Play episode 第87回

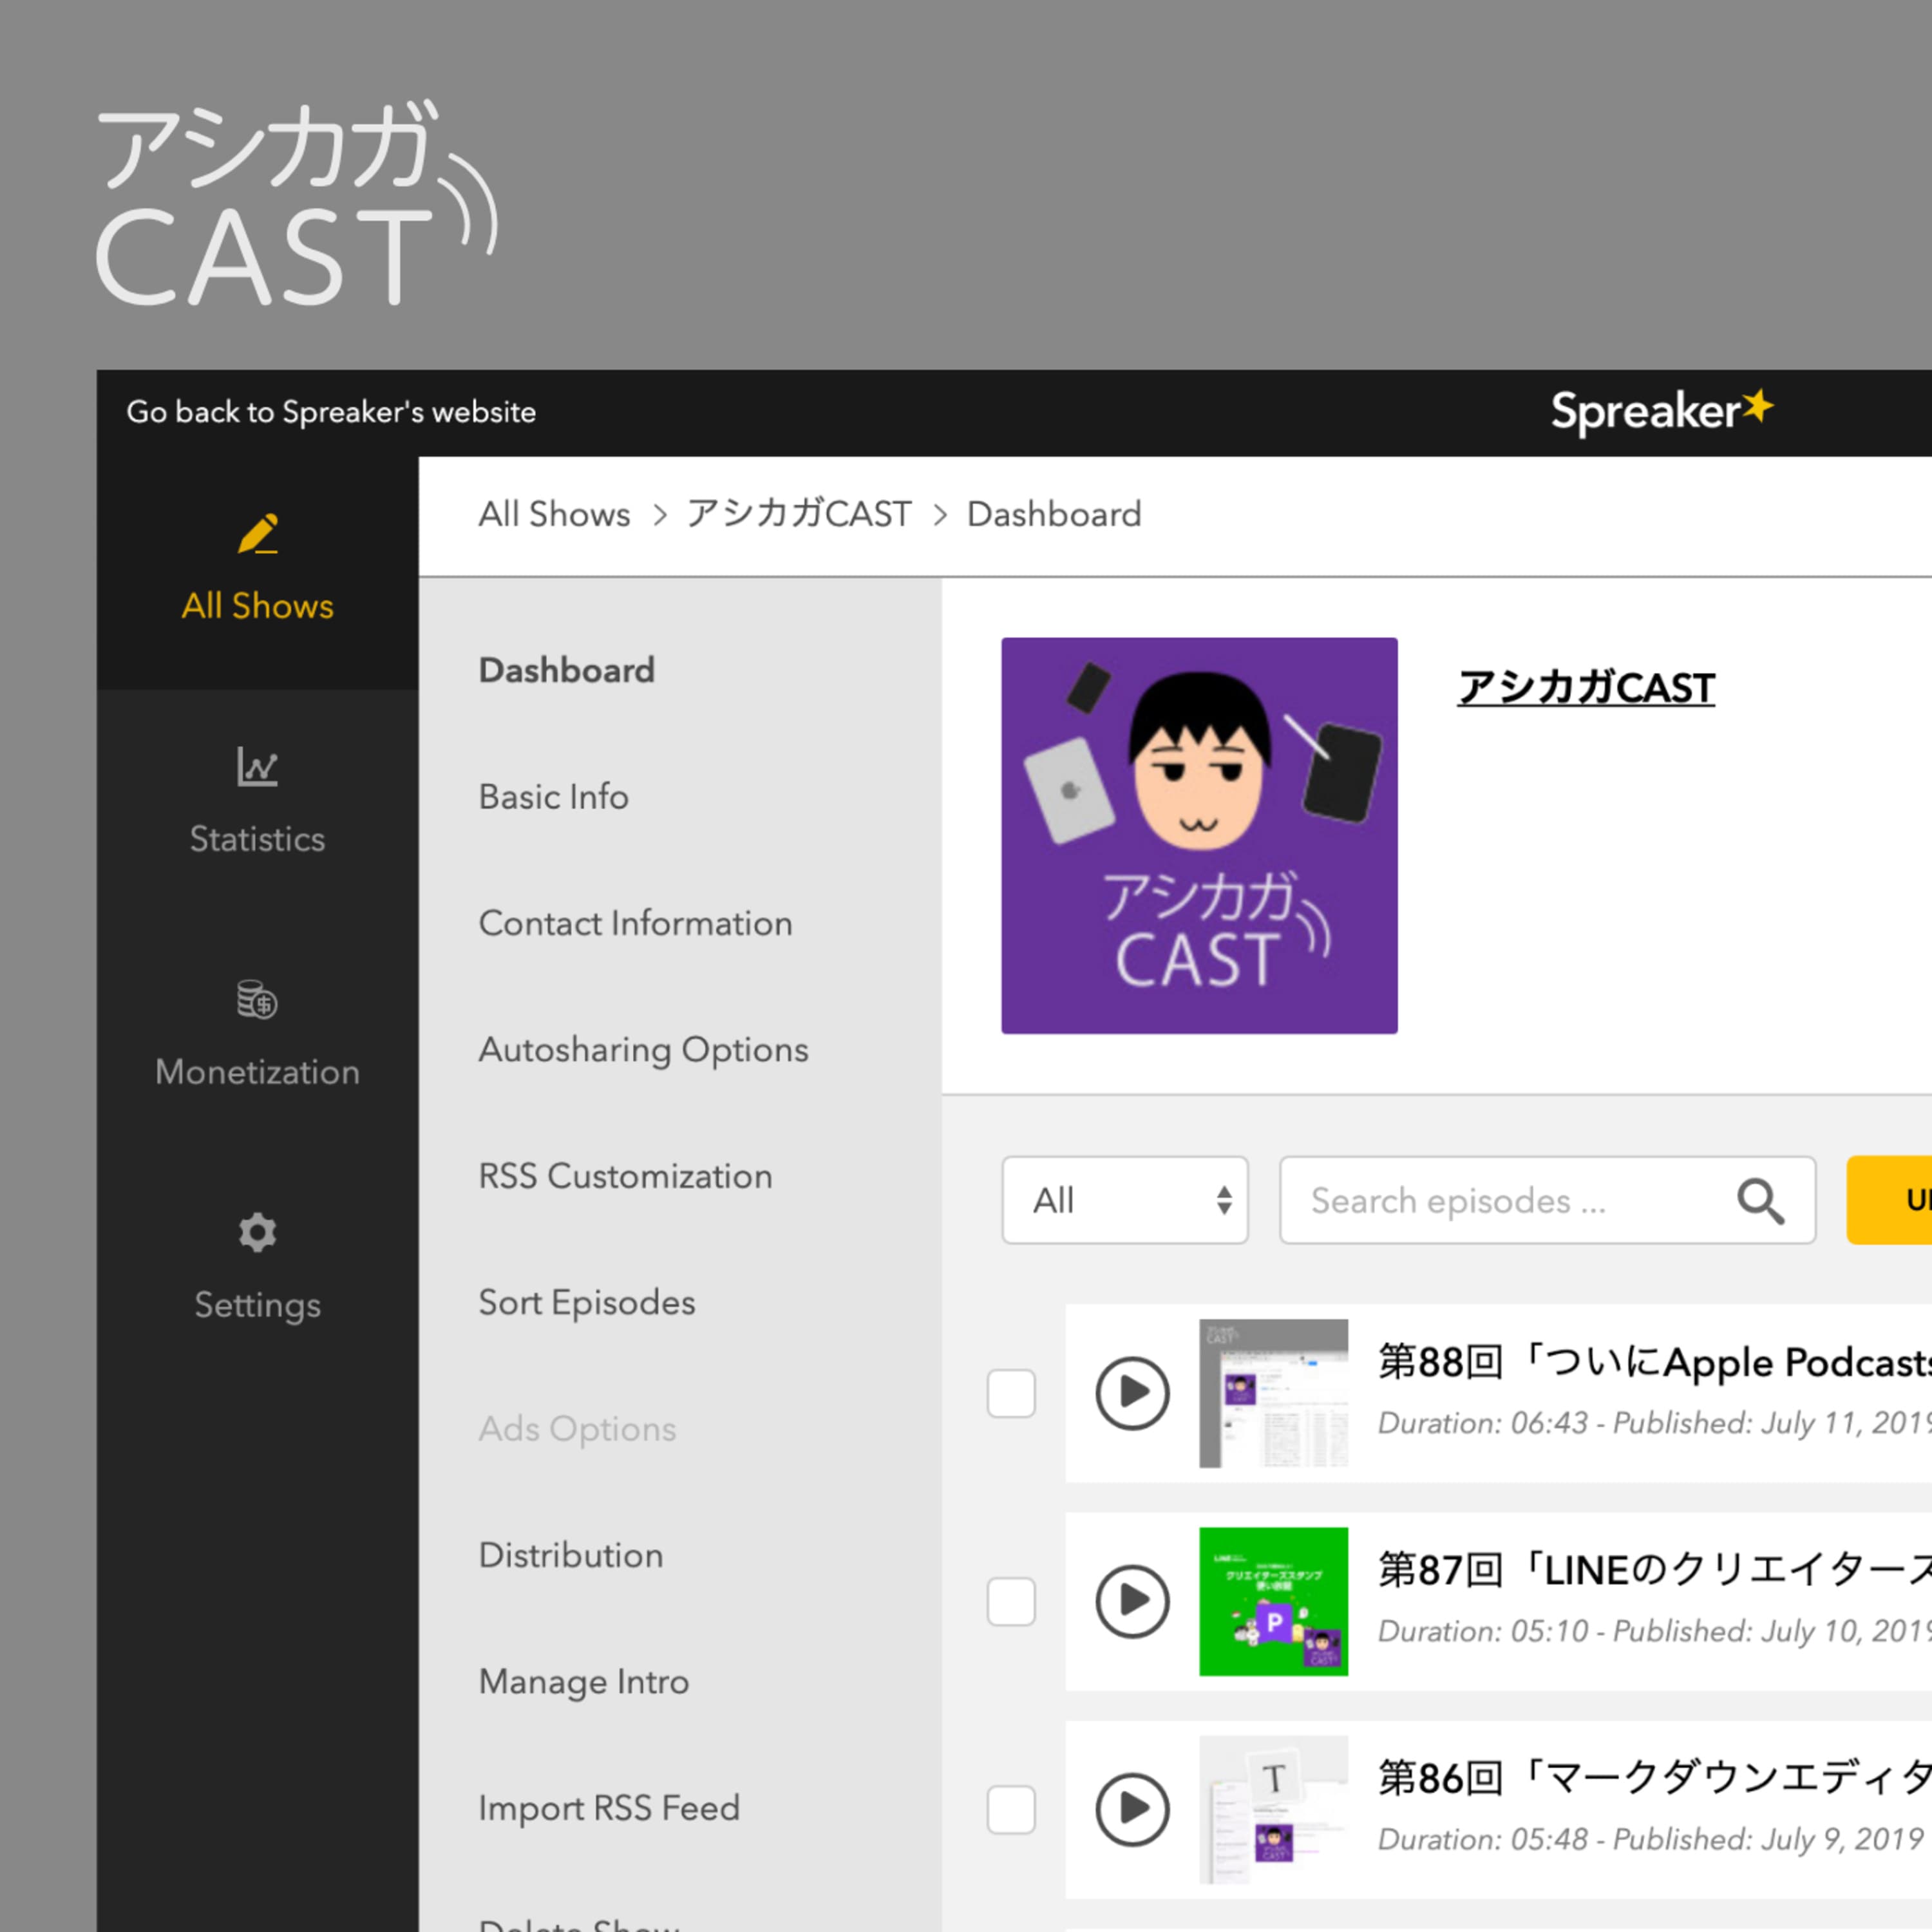click(x=1132, y=1601)
